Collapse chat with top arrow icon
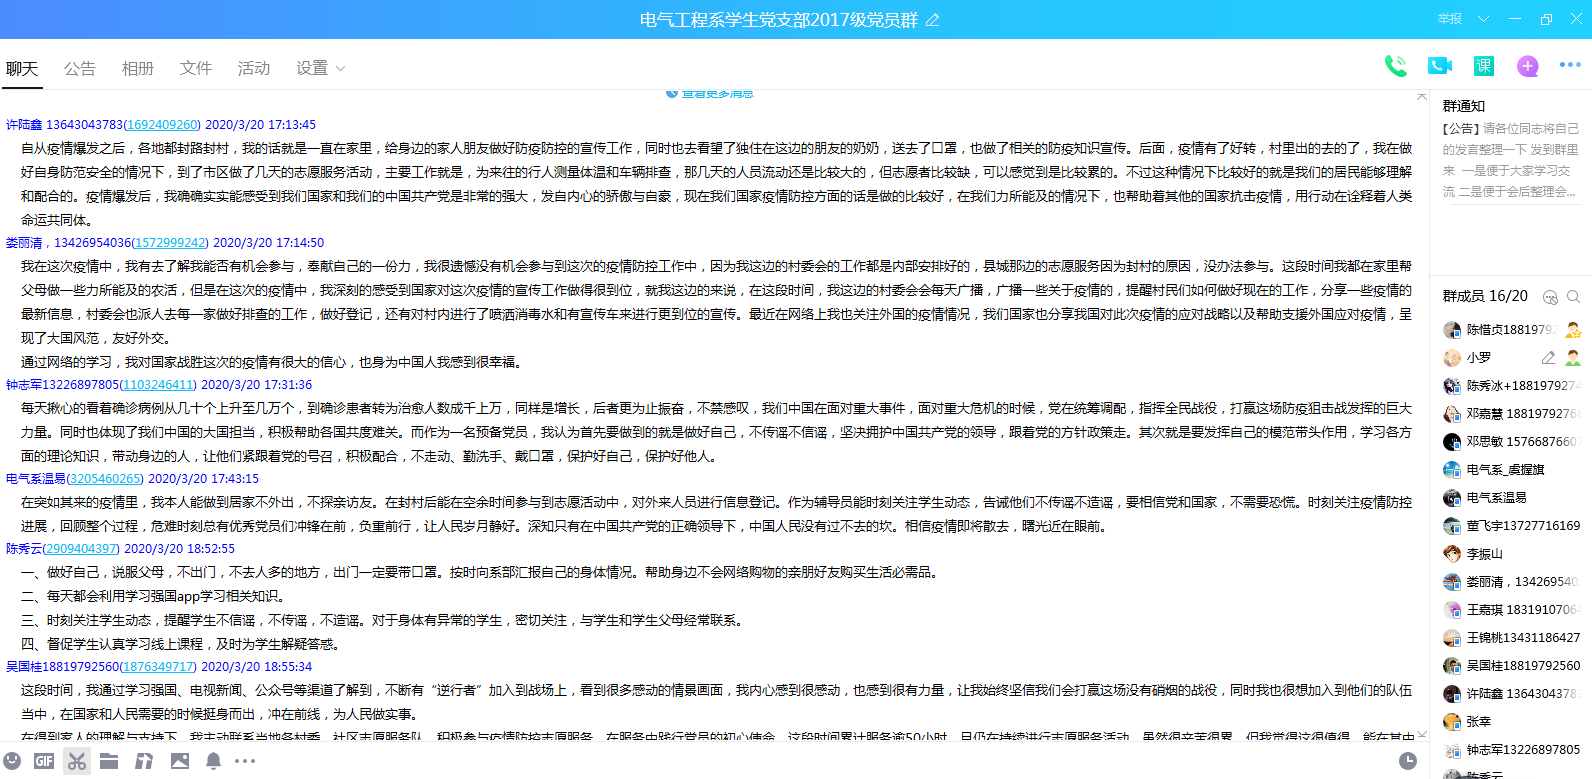Image resolution: width=1592 pixels, height=779 pixels. [1422, 96]
